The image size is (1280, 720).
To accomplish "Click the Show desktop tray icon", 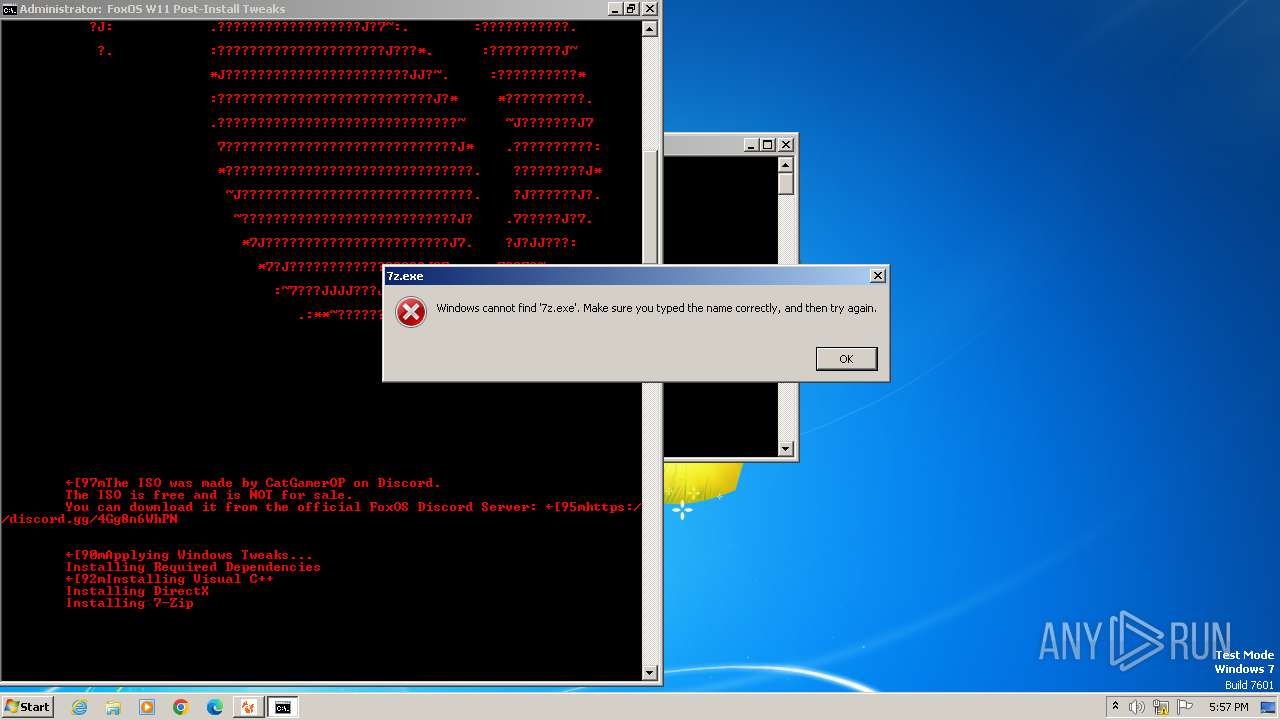I will coord(1268,707).
